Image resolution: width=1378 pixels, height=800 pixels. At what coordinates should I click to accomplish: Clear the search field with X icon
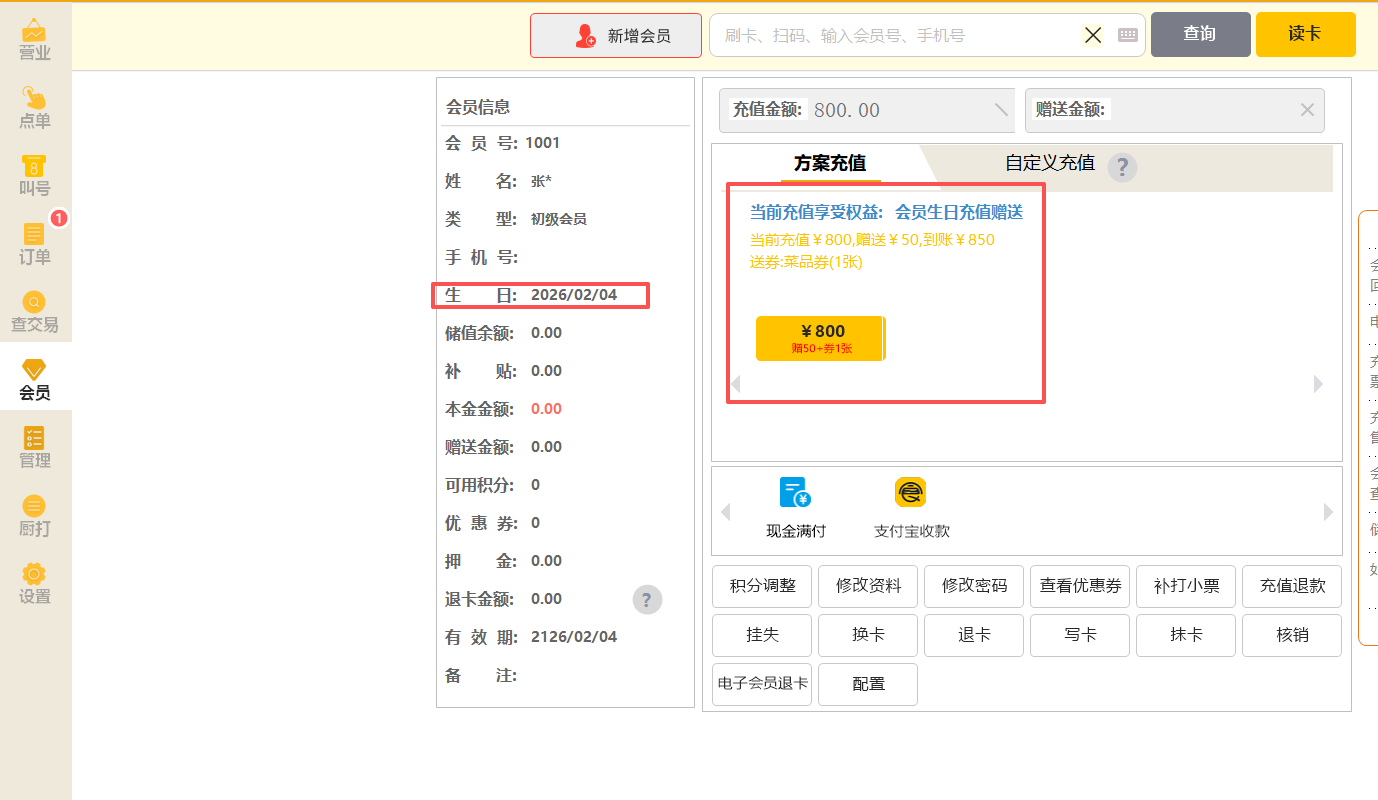tap(1093, 35)
